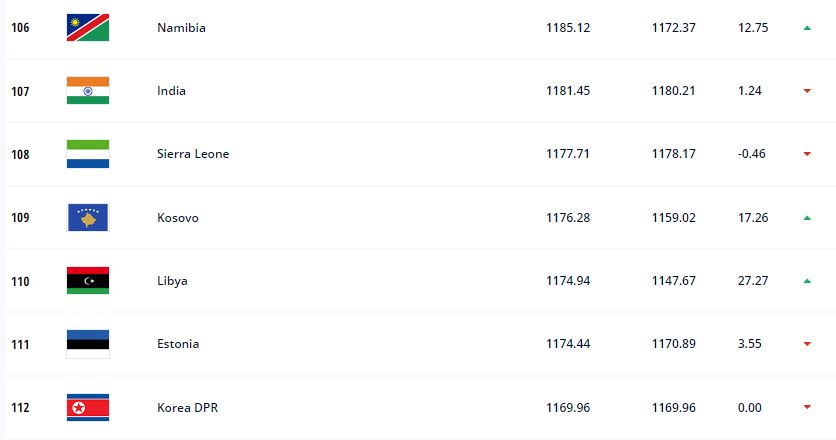Image resolution: width=836 pixels, height=440 pixels.
Task: Click Libya's total points 1174.94
Action: (x=568, y=281)
